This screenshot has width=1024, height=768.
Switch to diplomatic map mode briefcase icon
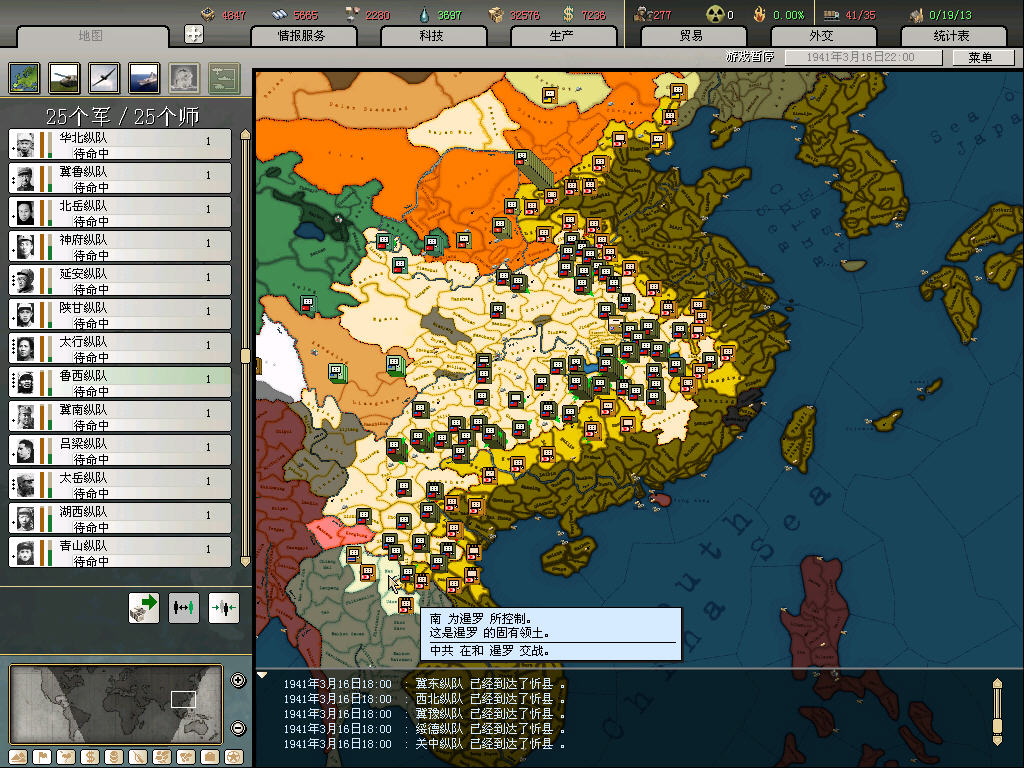tap(210, 757)
